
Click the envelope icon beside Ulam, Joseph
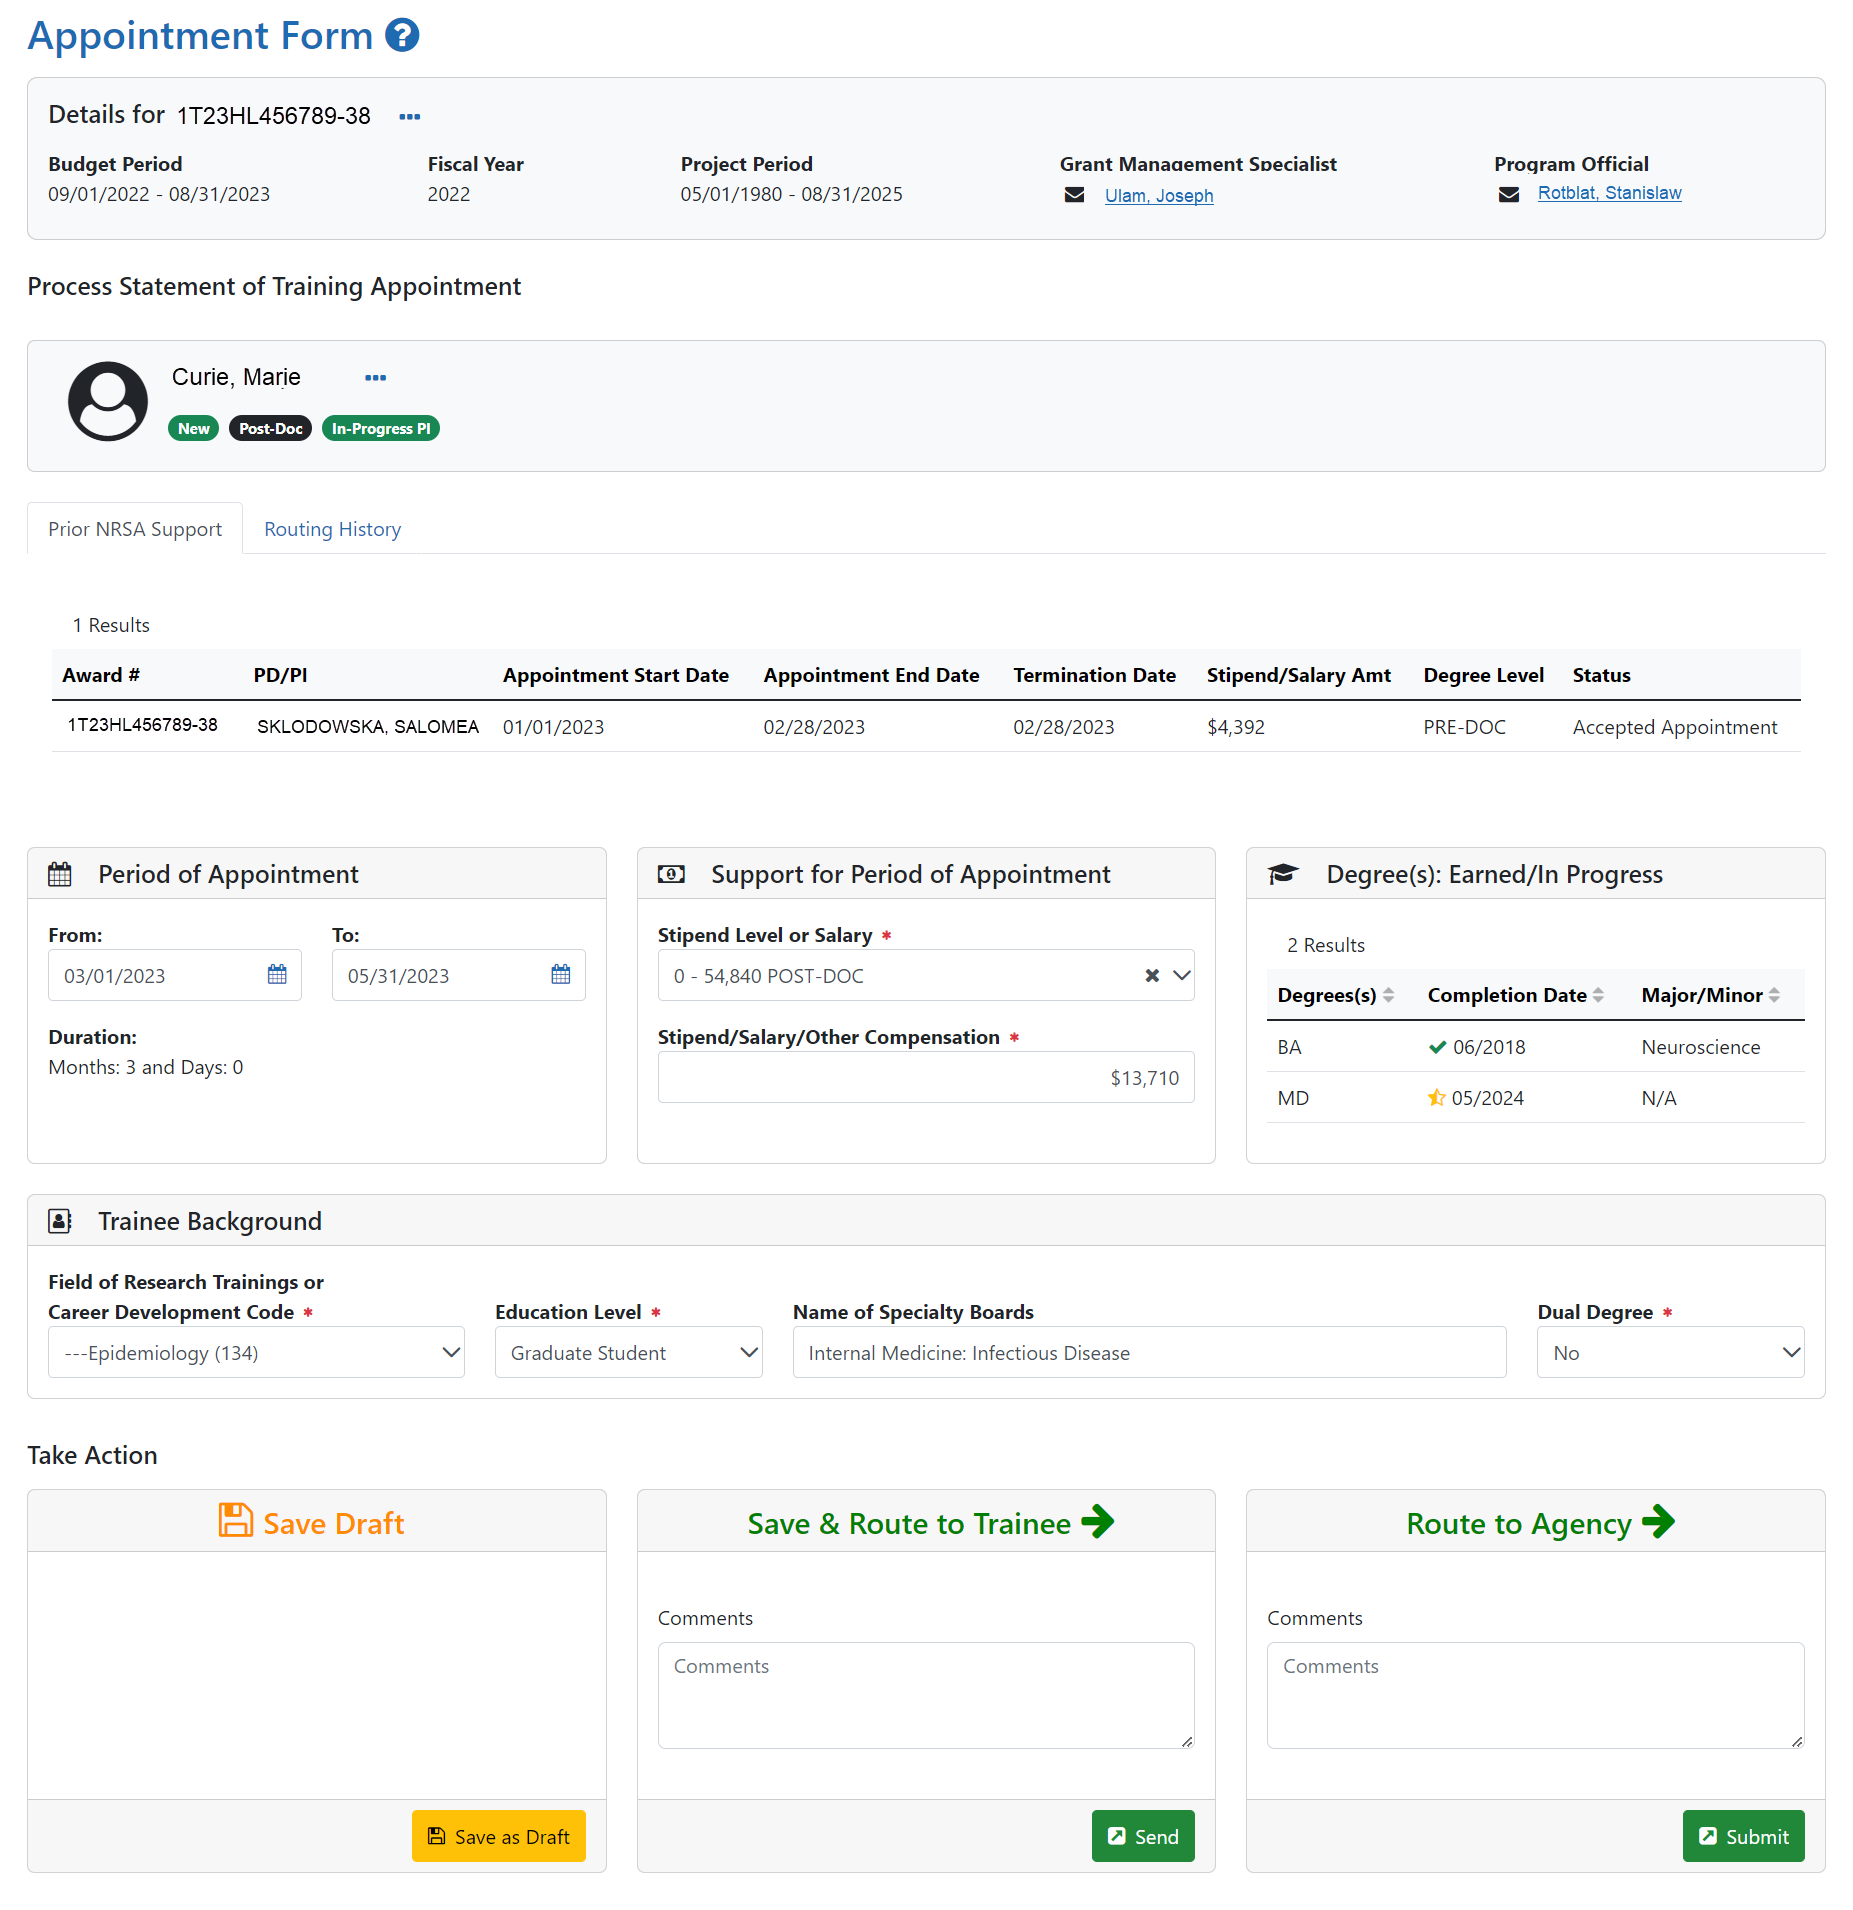pyautogui.click(x=1074, y=195)
